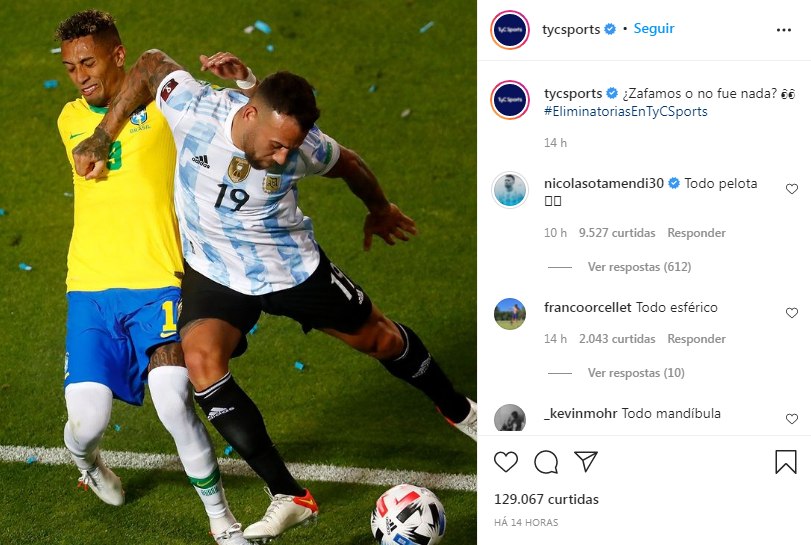Share the post via paper plane icon
Viewport: 811px width, 545px height.
coord(586,461)
